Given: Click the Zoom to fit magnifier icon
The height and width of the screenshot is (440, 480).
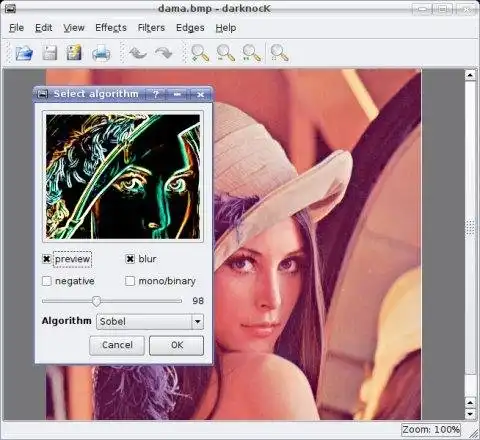Looking at the screenshot, I should 279,53.
